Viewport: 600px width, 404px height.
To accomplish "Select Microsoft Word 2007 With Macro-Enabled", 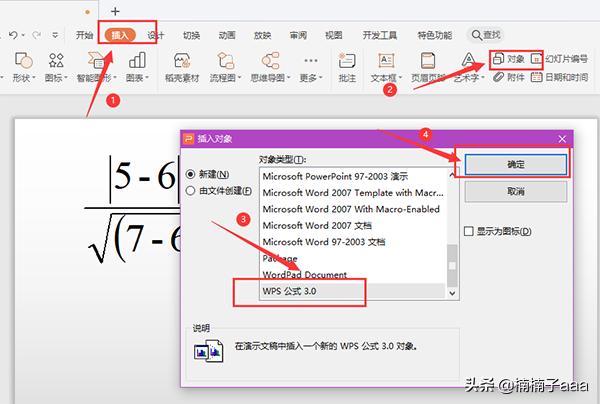I will pos(352,209).
